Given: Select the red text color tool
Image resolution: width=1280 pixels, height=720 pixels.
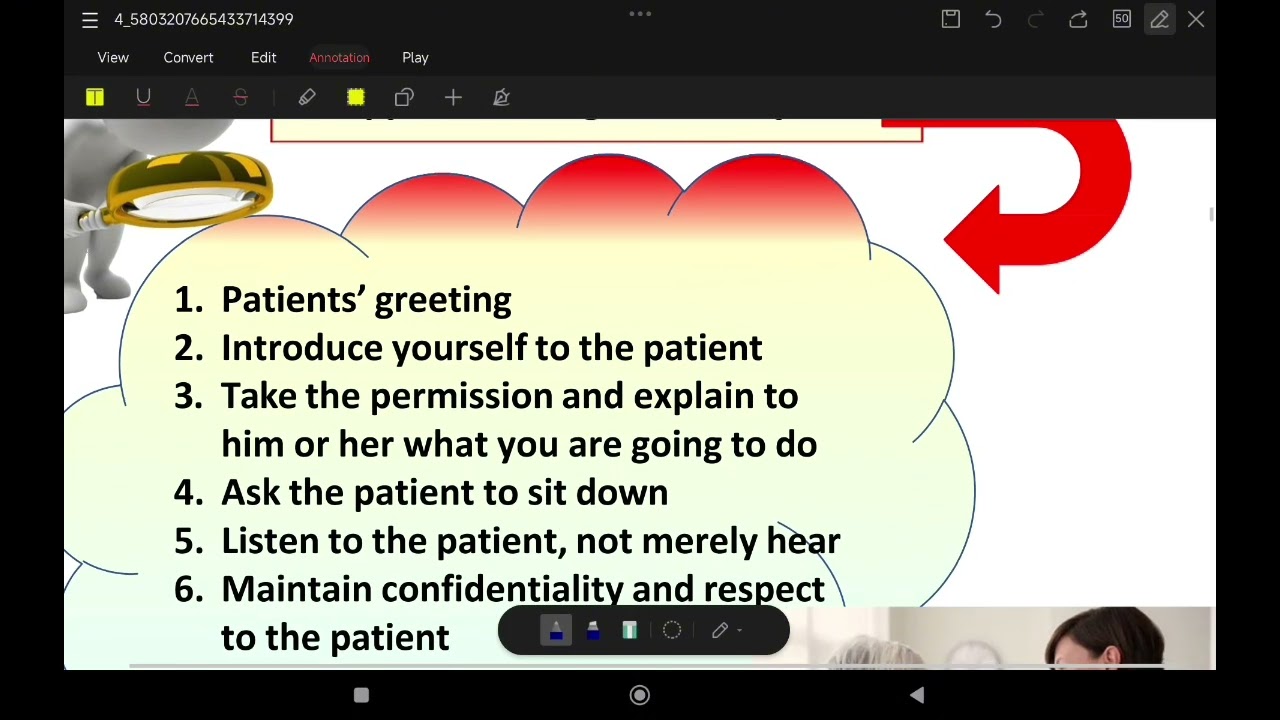Looking at the screenshot, I should [192, 97].
